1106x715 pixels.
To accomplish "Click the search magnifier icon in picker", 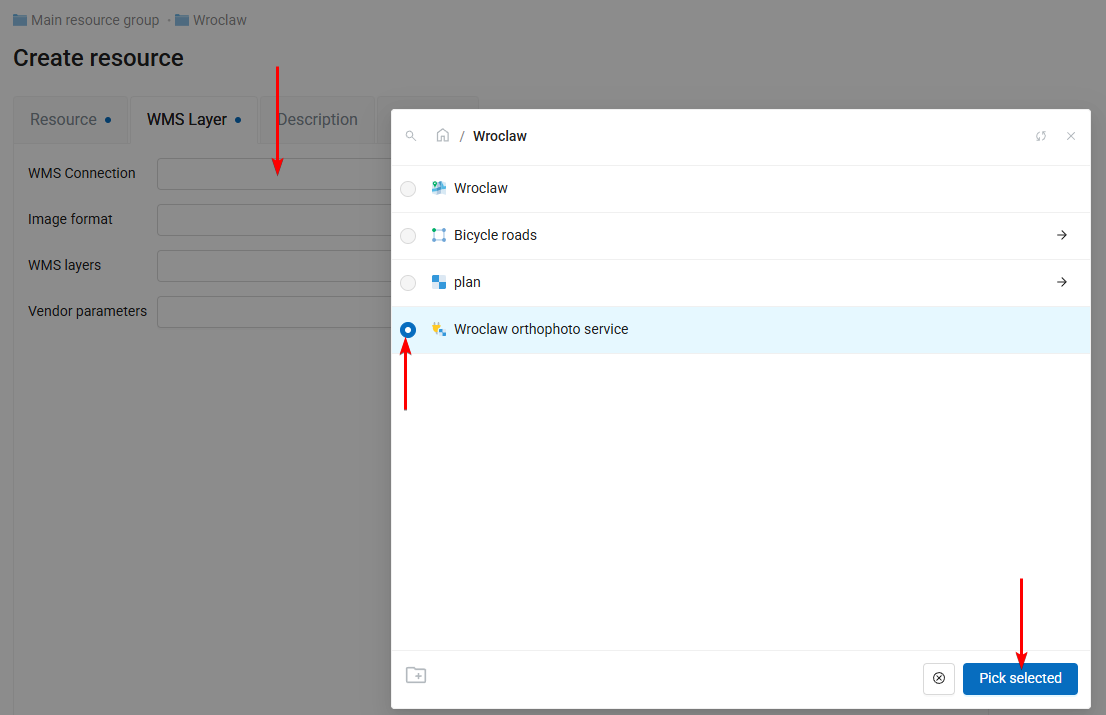I will pos(411,136).
